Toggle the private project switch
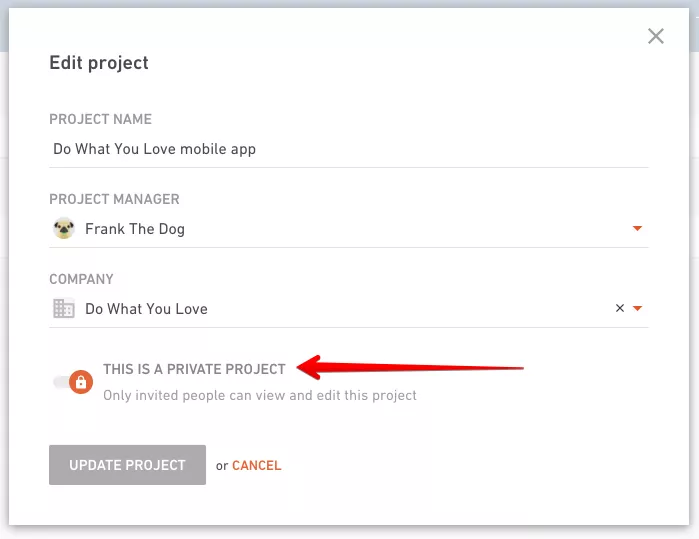Viewport: 699px width, 539px height. pos(73,382)
